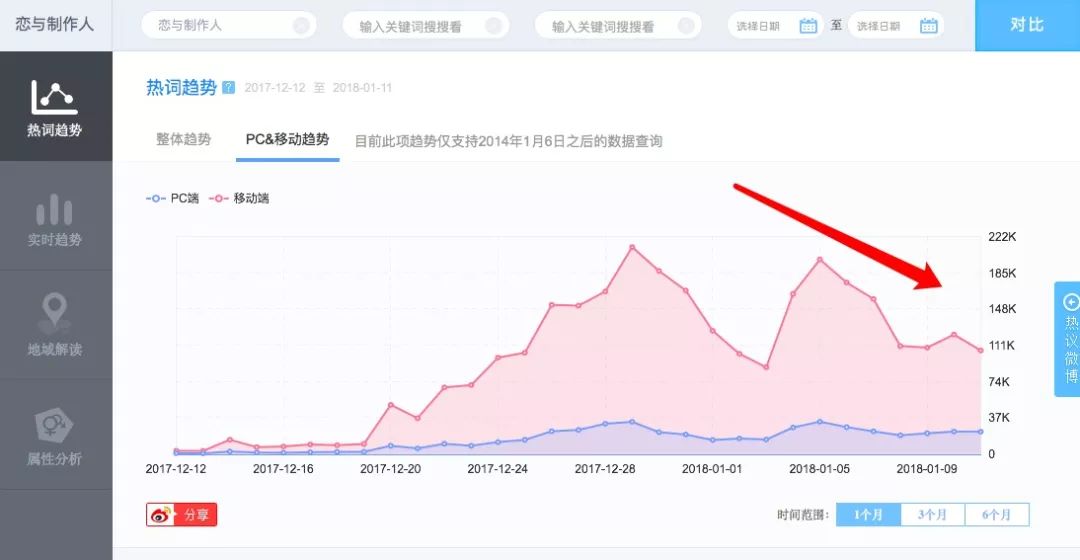1080x560 pixels.
Task: Select the 1个月 time range
Action: (x=868, y=515)
